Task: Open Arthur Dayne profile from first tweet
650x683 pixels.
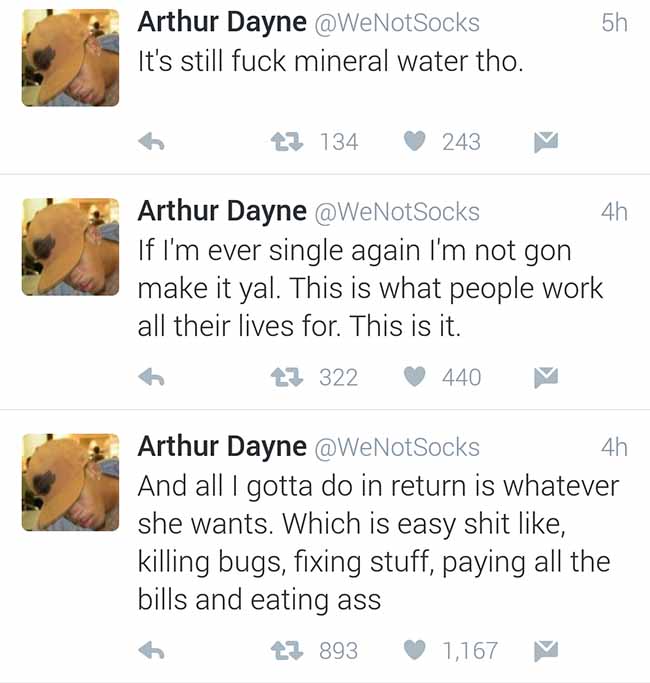Action: point(222,23)
